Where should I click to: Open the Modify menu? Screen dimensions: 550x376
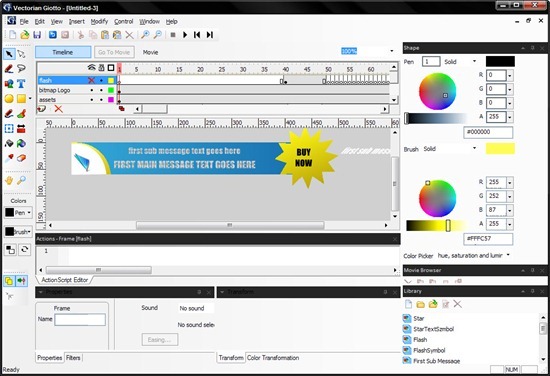point(99,21)
